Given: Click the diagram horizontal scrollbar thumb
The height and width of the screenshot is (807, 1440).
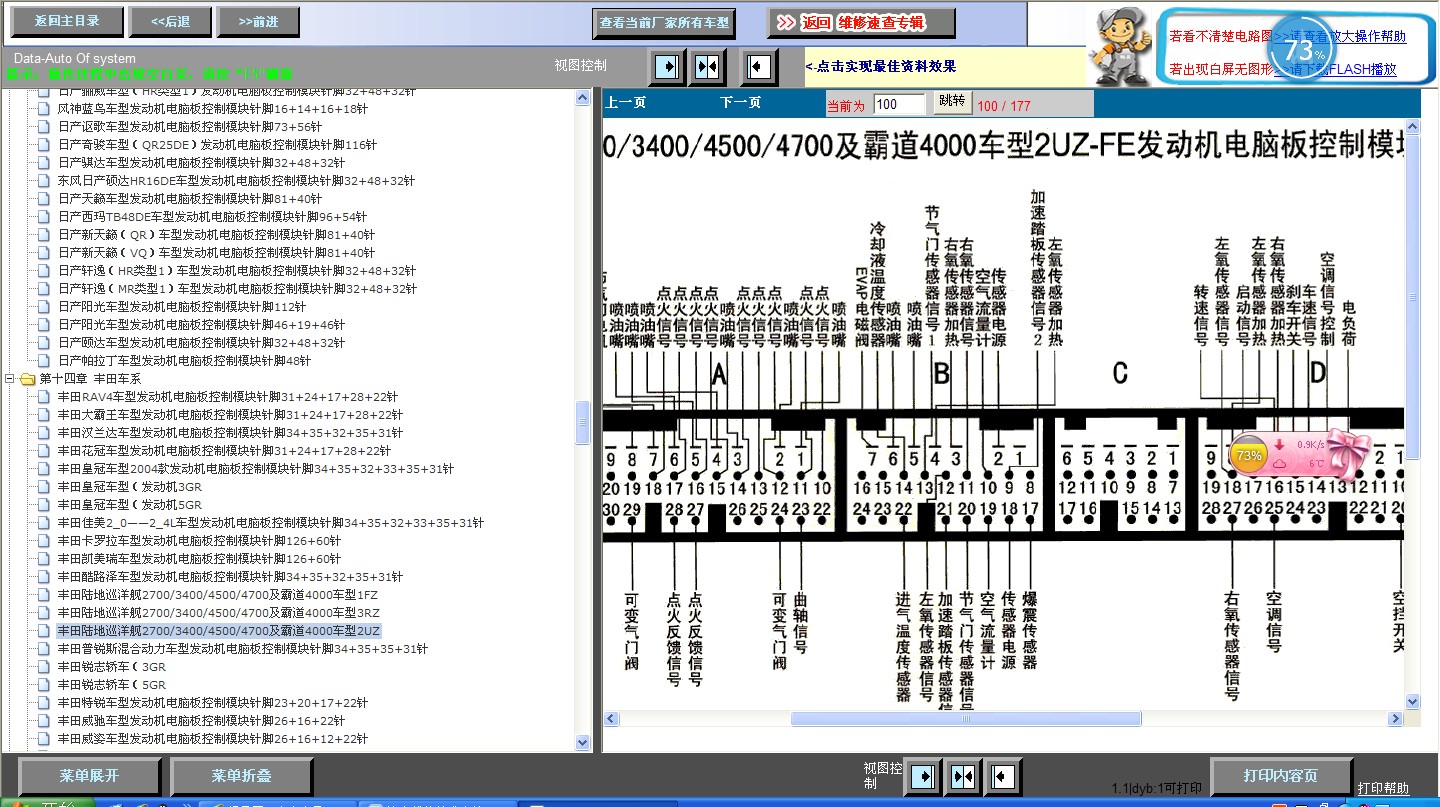Looking at the screenshot, I should tap(966, 719).
